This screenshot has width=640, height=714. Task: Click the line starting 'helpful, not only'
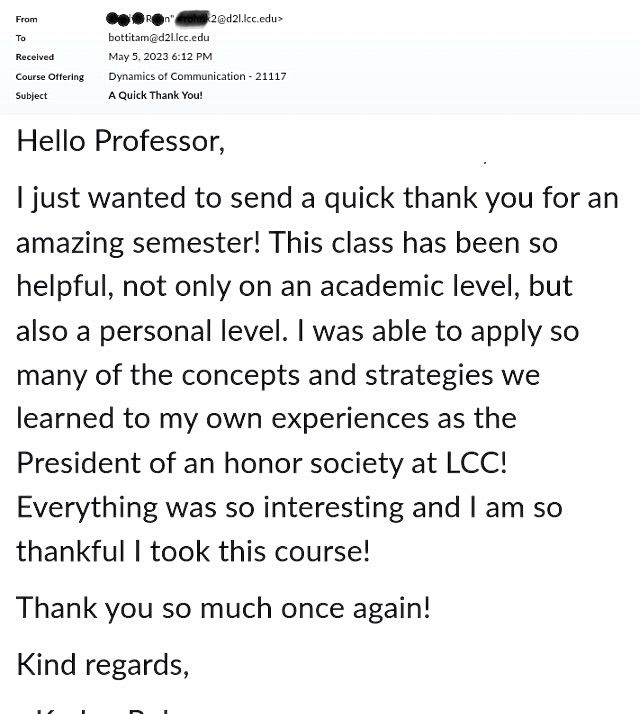[x=294, y=286]
